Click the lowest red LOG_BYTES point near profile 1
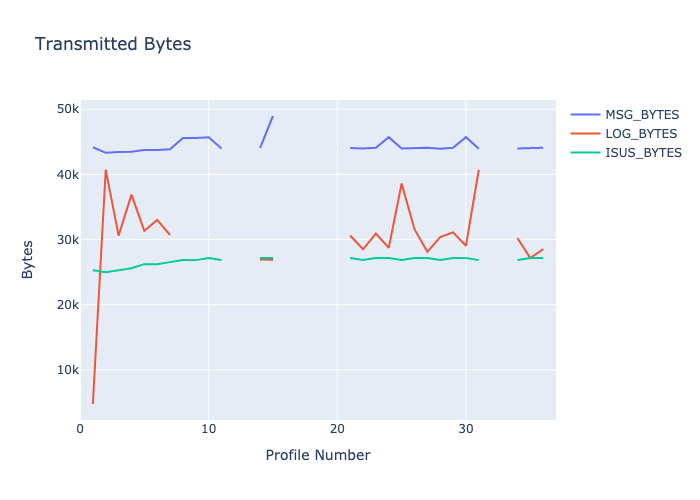Image resolution: width=700 pixels, height=500 pixels. (x=93, y=403)
